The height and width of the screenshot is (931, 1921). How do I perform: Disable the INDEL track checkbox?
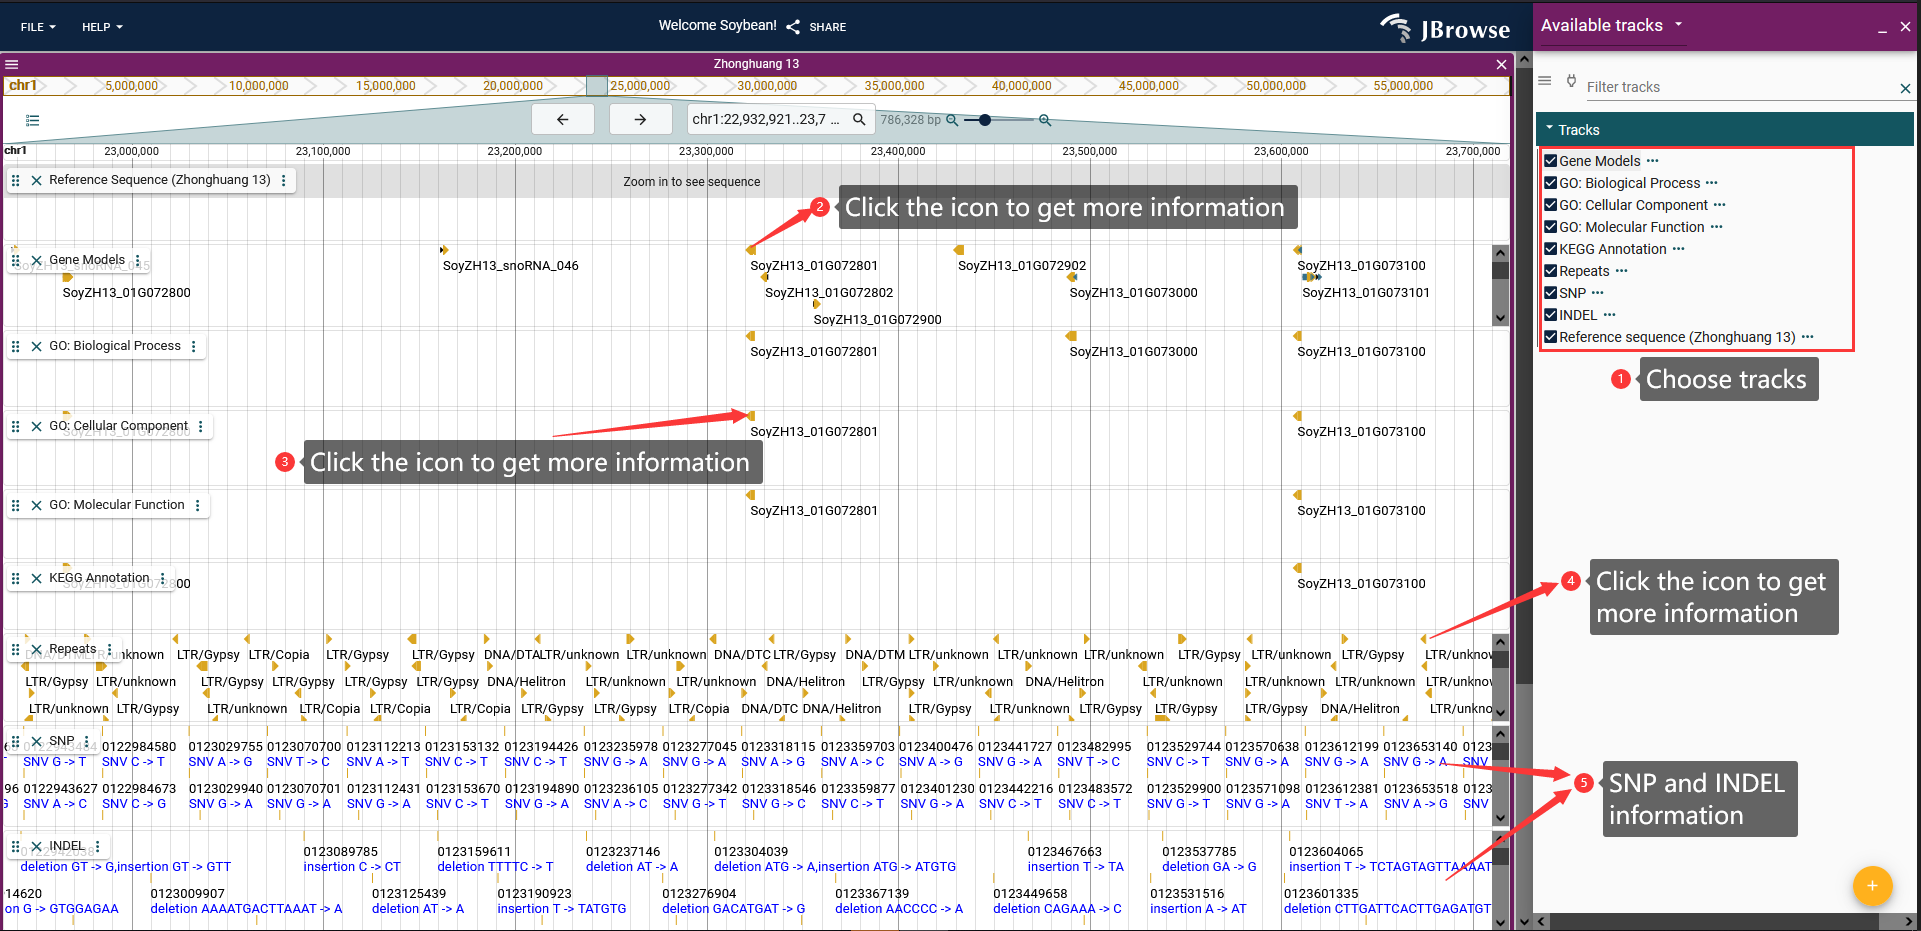[1550, 315]
